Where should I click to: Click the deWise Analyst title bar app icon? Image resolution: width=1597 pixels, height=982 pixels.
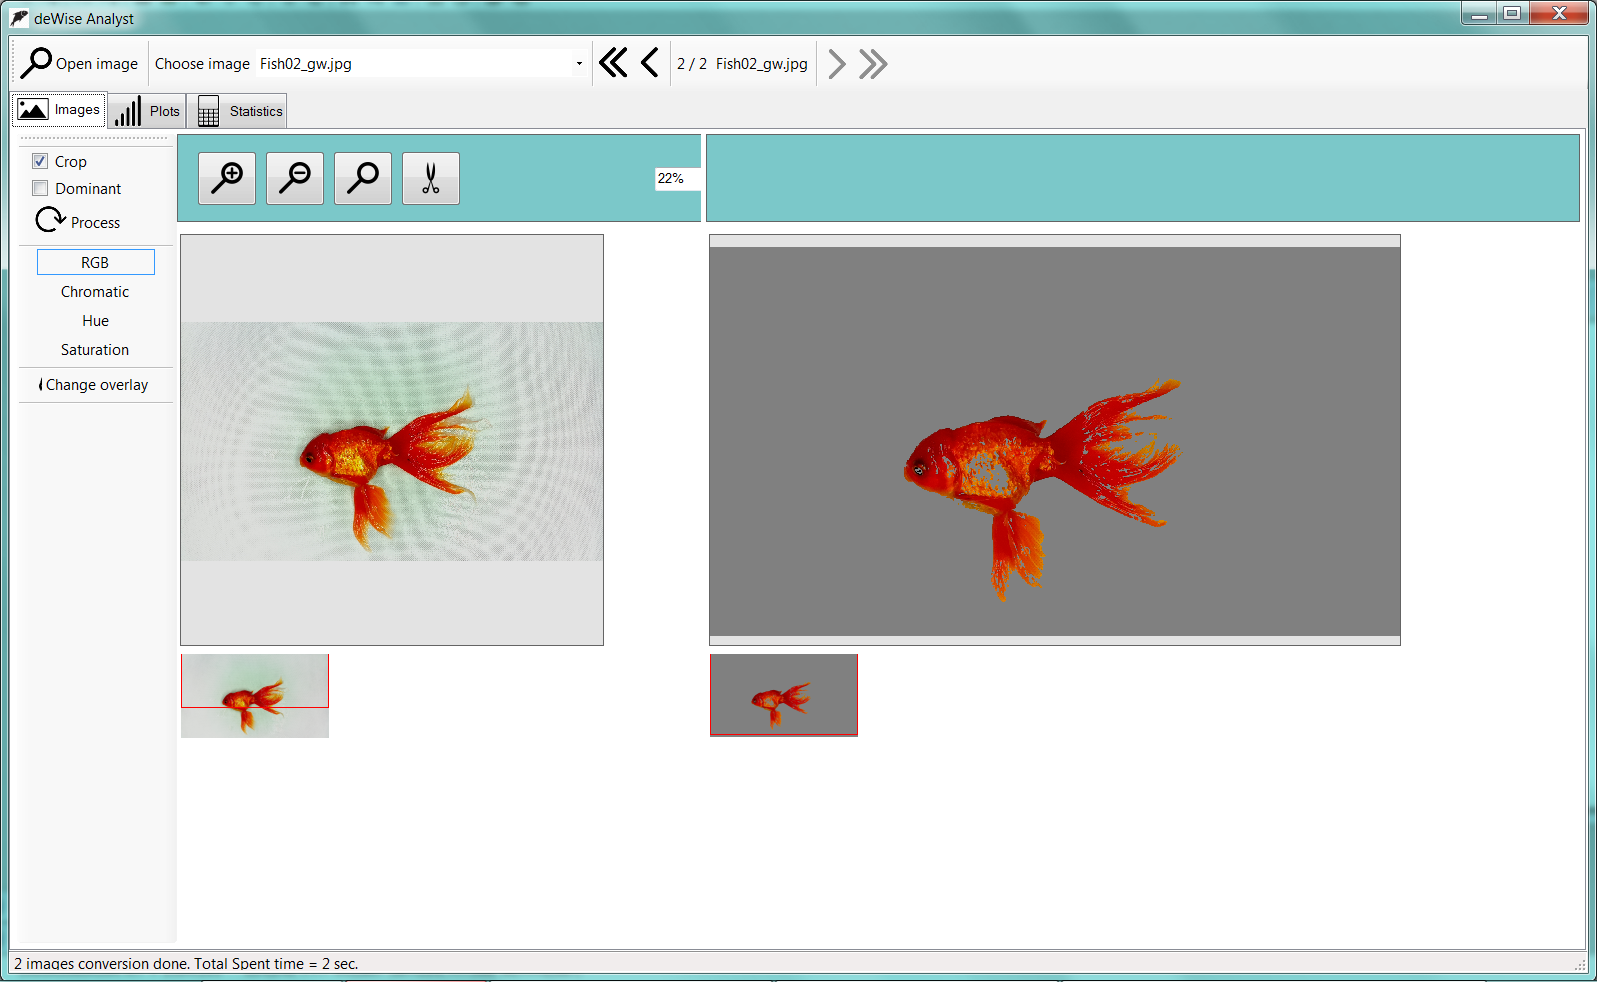click(19, 18)
